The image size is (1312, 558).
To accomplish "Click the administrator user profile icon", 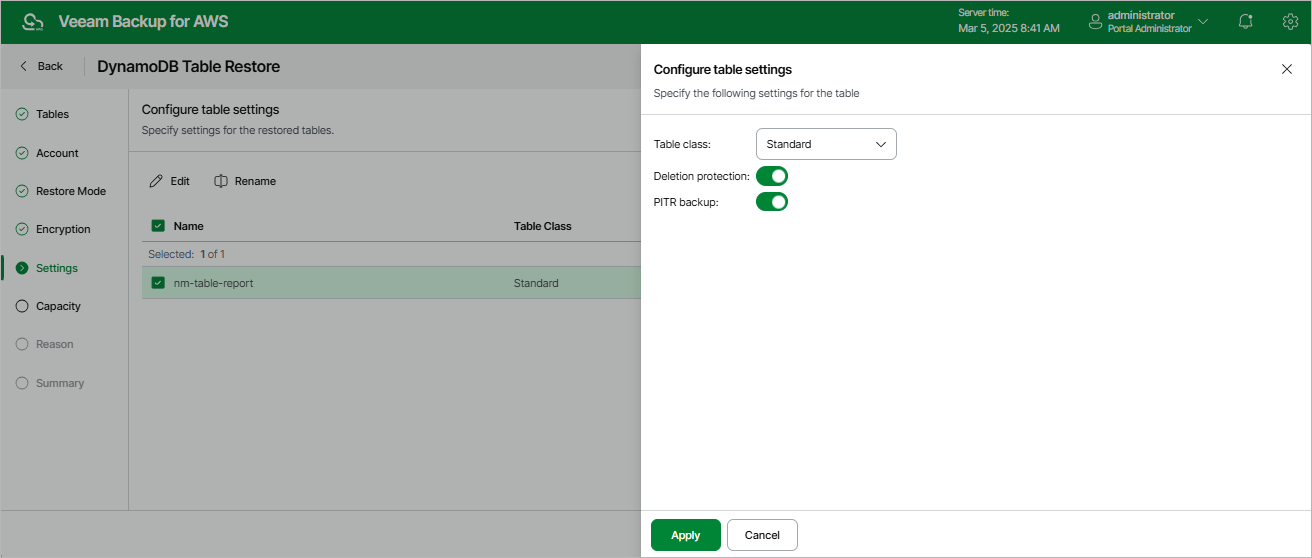I will 1095,21.
